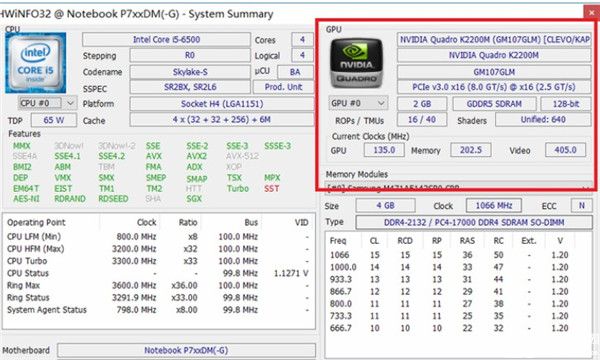600x360 pixels.
Task: Close the System Summary window
Action: coord(591,12)
